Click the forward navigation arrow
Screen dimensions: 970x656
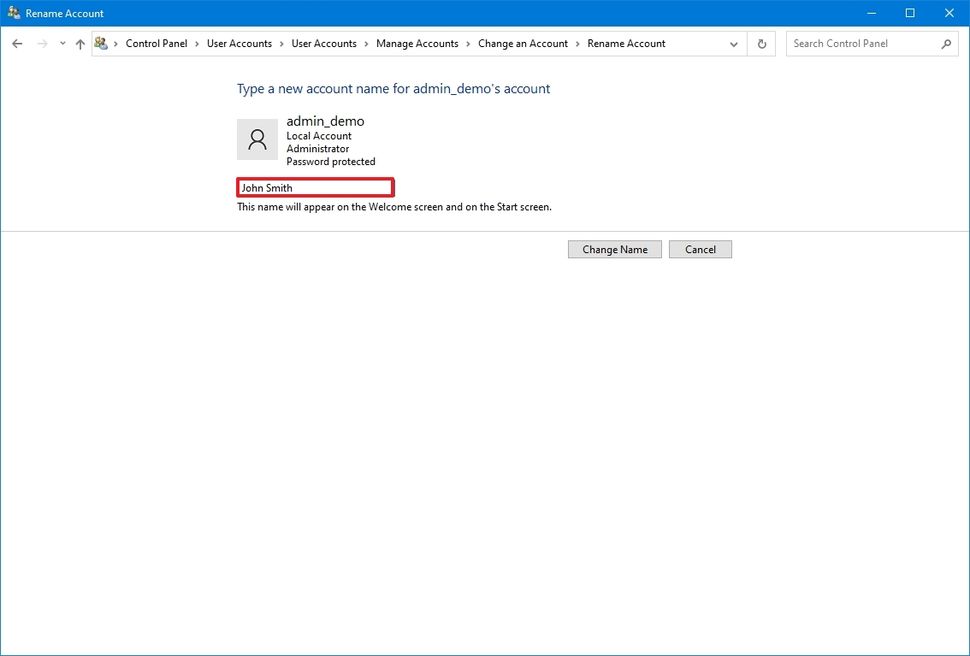[40, 43]
